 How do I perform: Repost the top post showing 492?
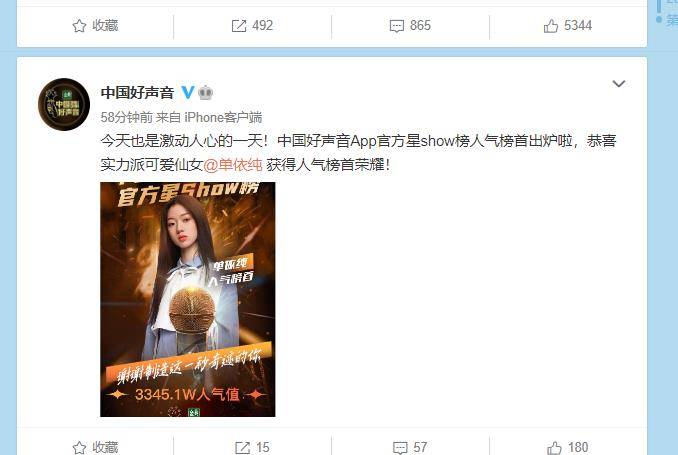coord(252,26)
